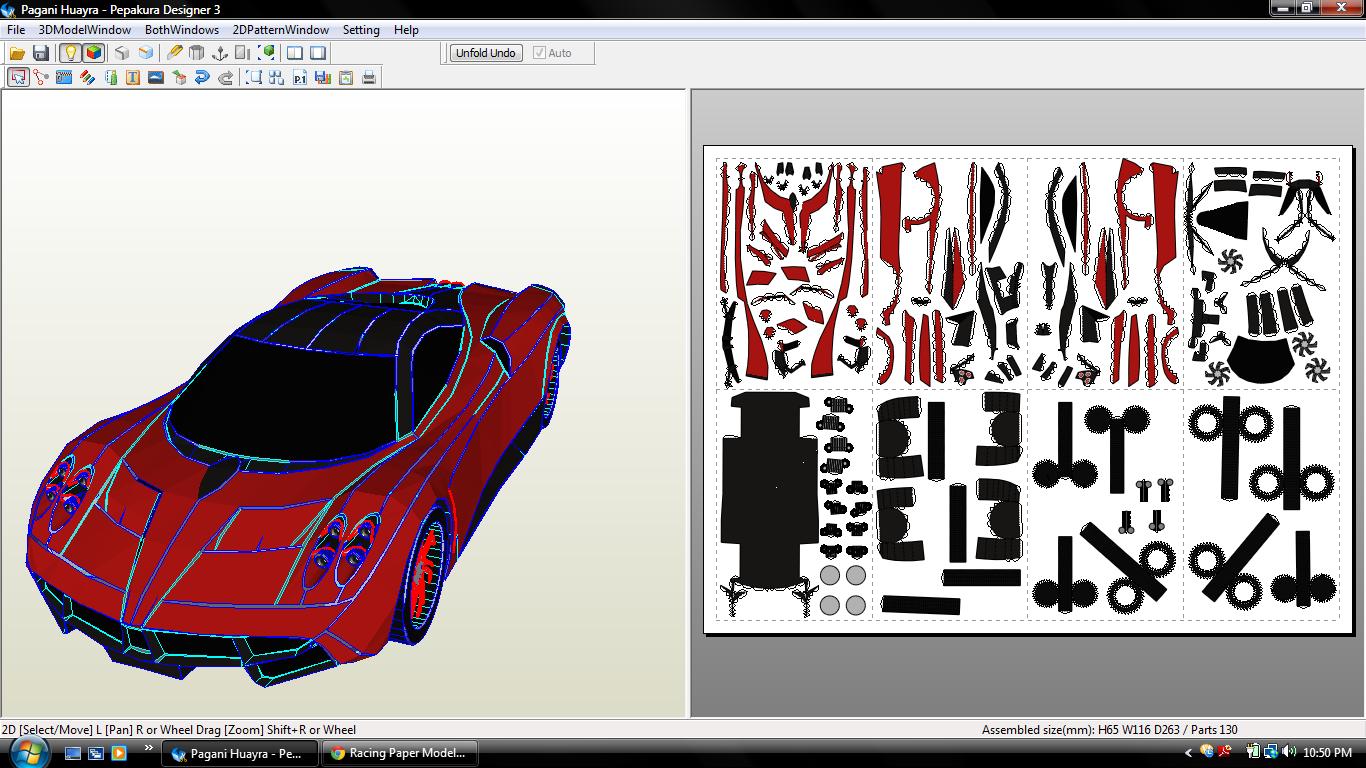Open the 3DModelWindow menu
The image size is (1366, 768).
coord(85,30)
